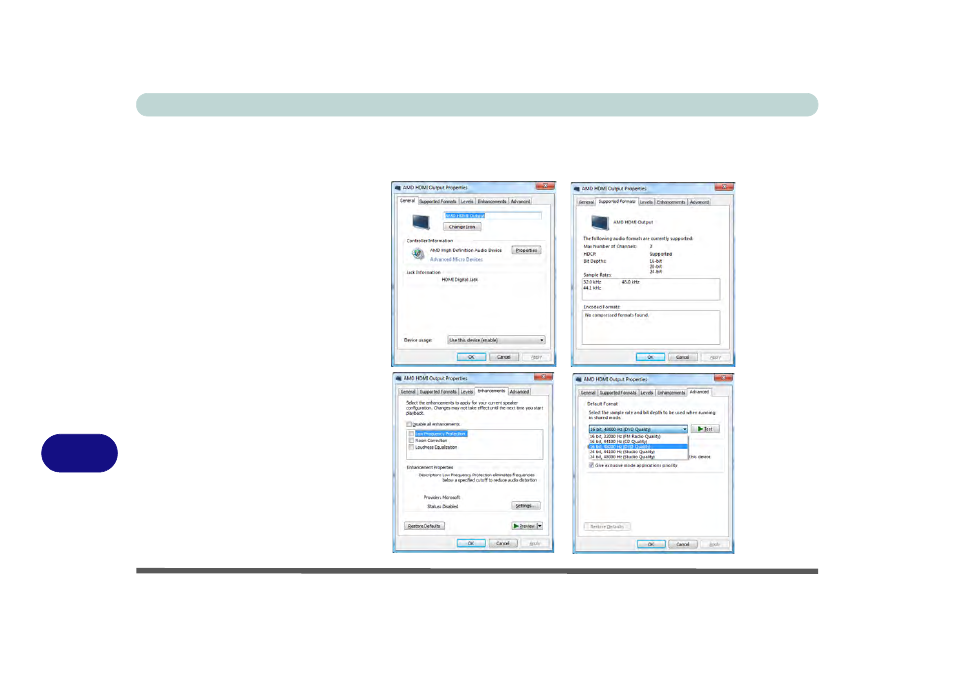Toggle Give exclusive mode applications priority

coord(591,466)
